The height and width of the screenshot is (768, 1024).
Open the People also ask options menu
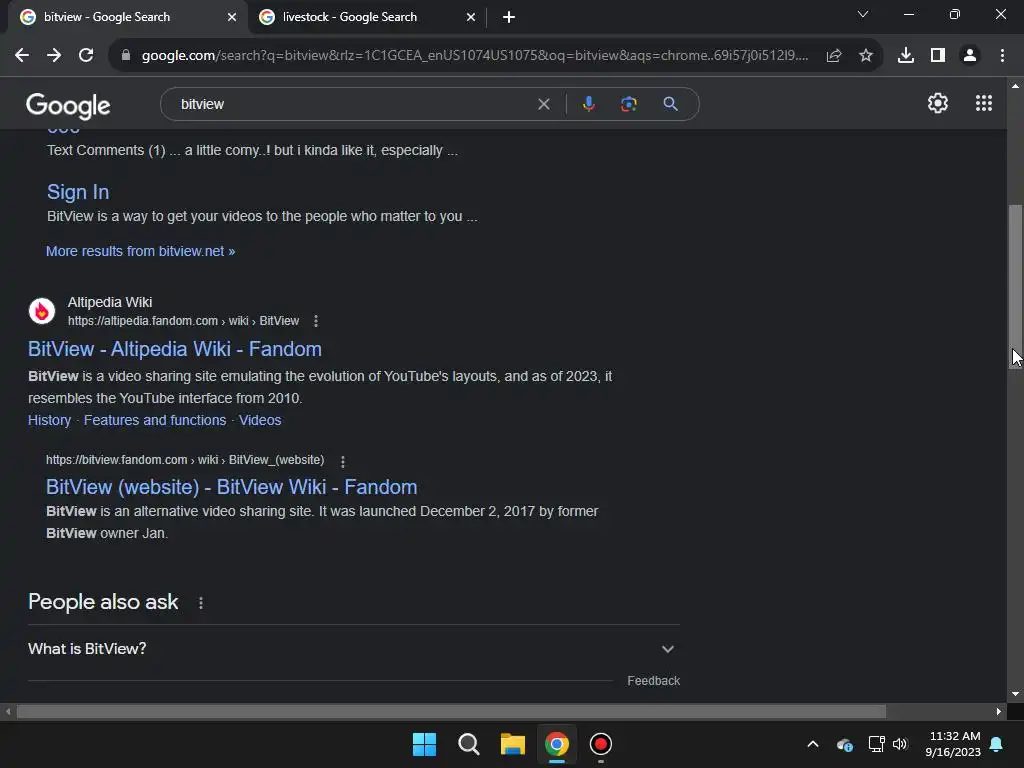point(201,603)
